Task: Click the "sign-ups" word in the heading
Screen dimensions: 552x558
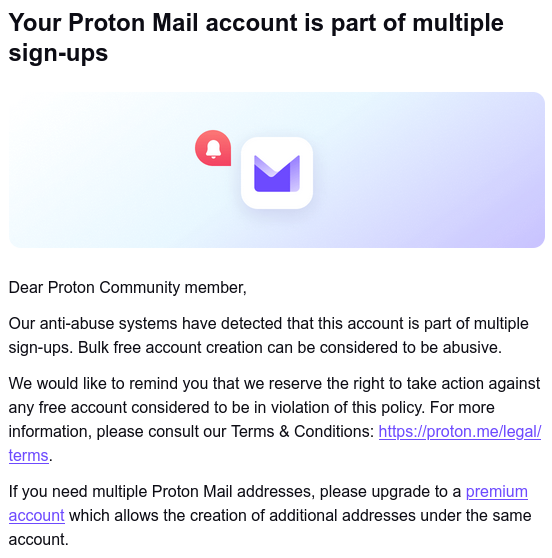Action: 58,53
